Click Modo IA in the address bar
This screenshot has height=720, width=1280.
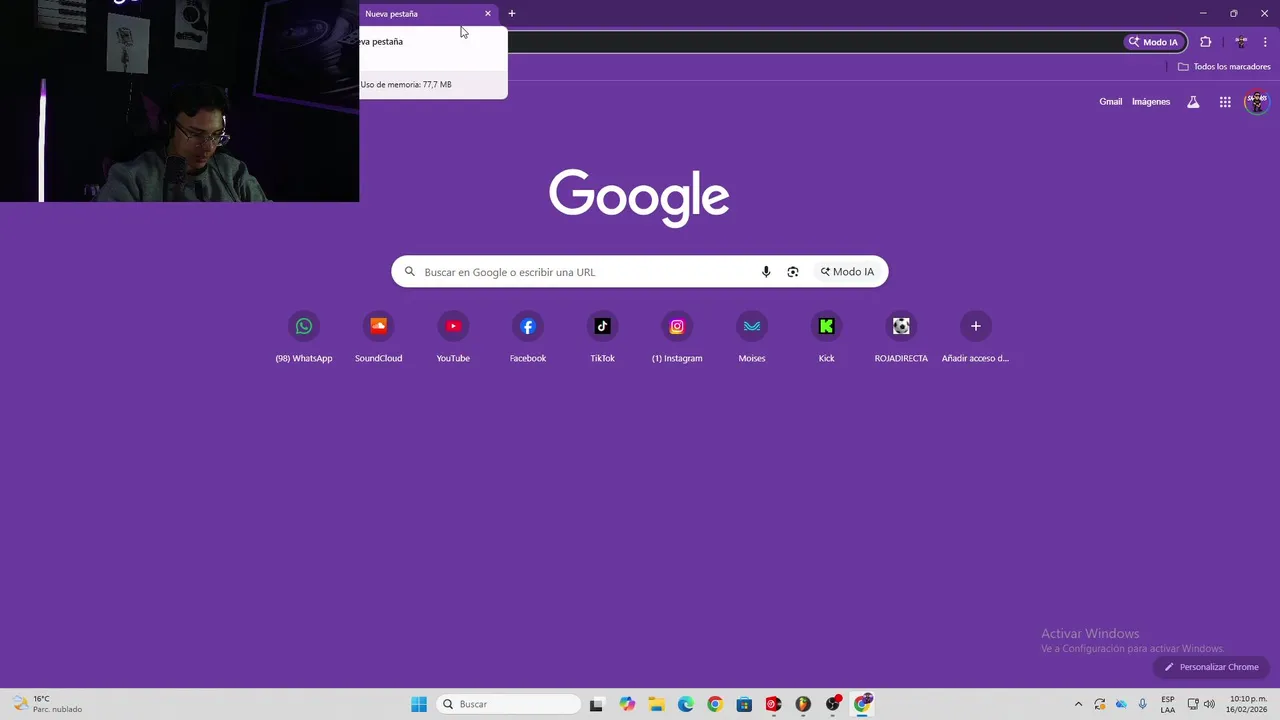point(1153,42)
